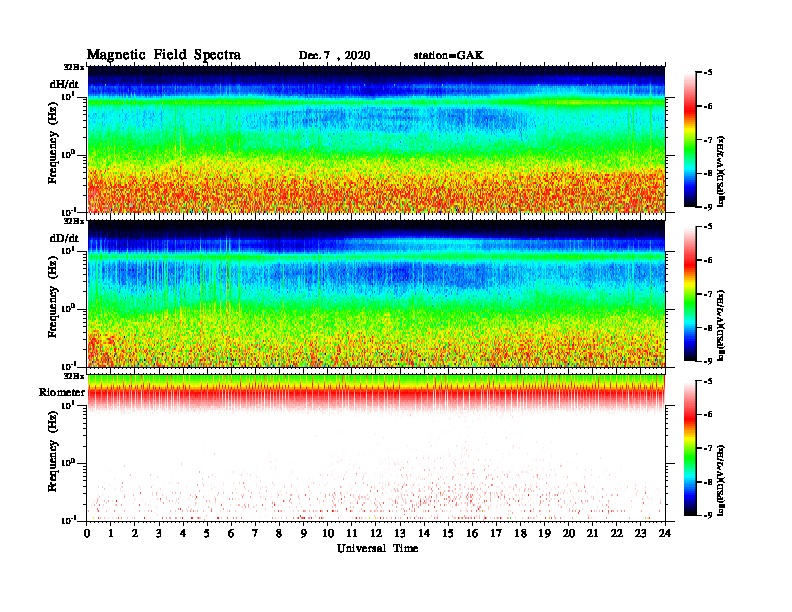This screenshot has width=792, height=612.
Task: Click hour "8" on the Universal Time axis
Action: pyautogui.click(x=279, y=533)
